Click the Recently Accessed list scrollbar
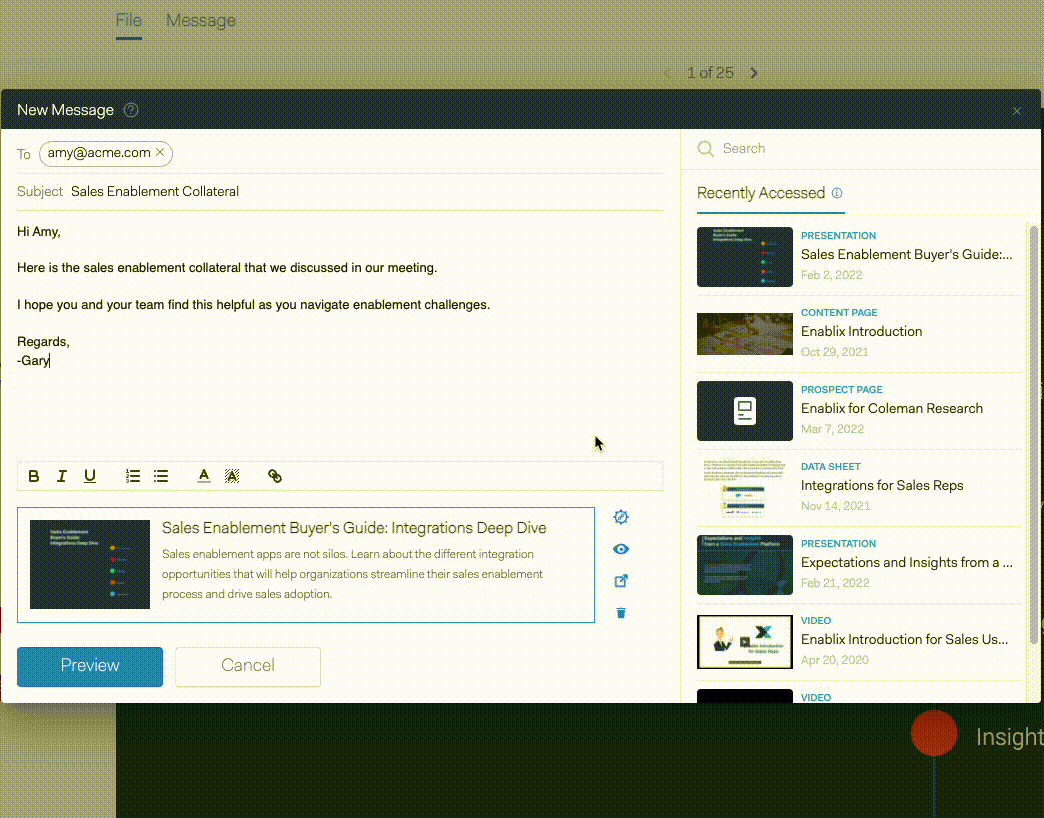 pyautogui.click(x=1033, y=434)
